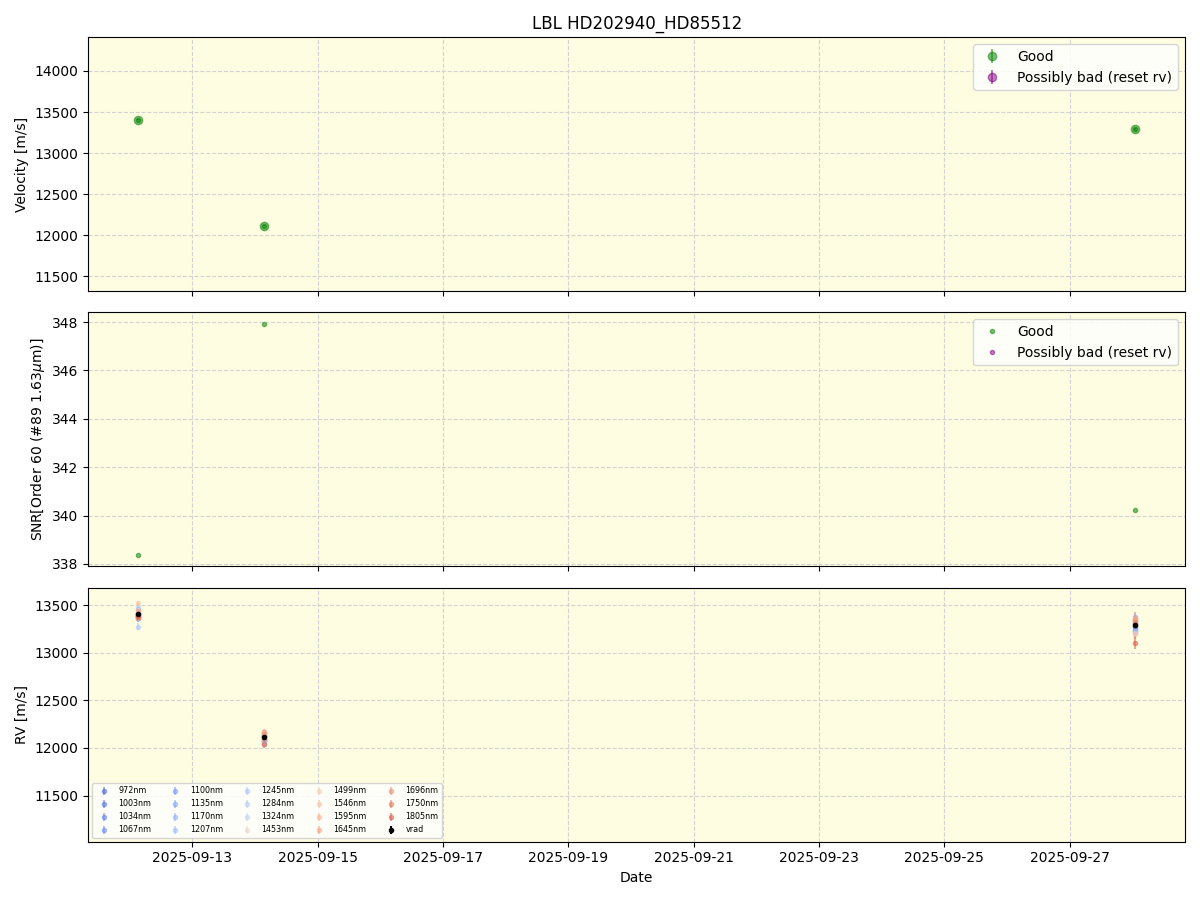
Task: Click the 1453nm legend marker
Action: pyautogui.click(x=247, y=829)
